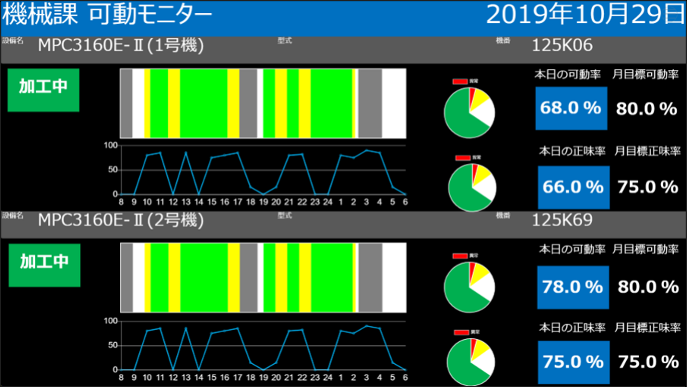The width and height of the screenshot is (687, 387).
Task: Click 2号機 blue 75.0 % net rate box
Action: coord(574,362)
